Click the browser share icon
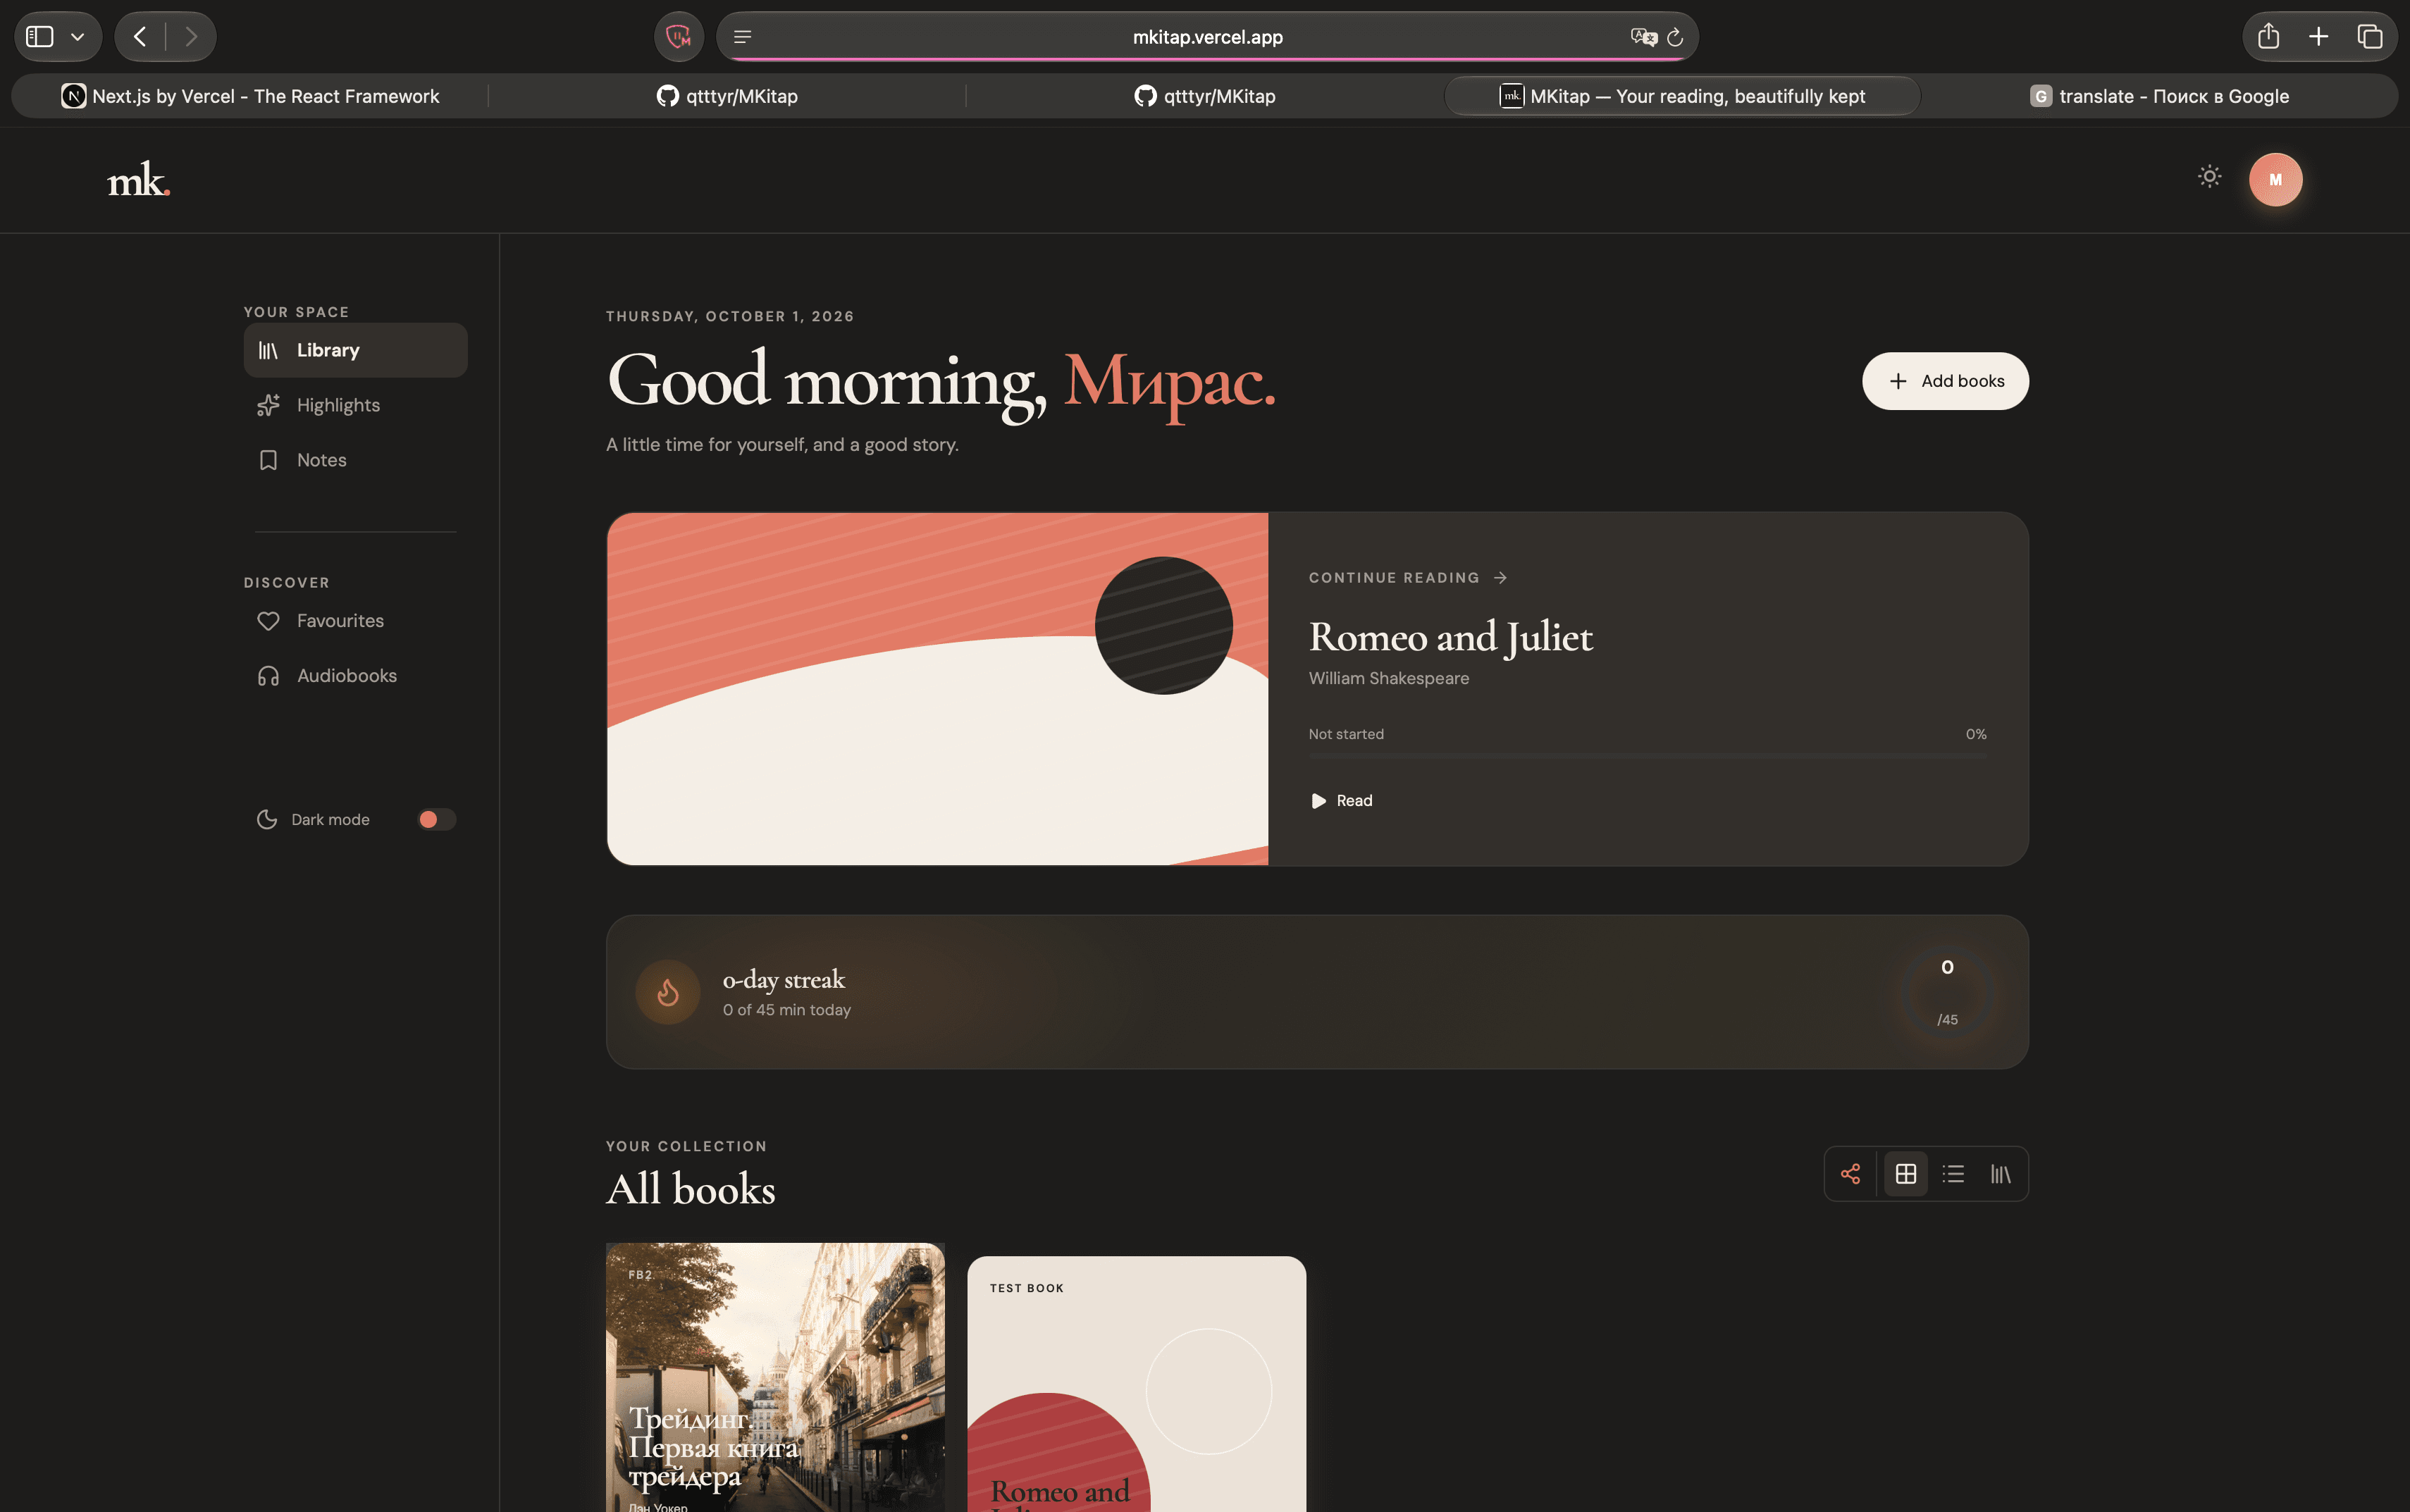Image resolution: width=2410 pixels, height=1512 pixels. (x=2268, y=37)
